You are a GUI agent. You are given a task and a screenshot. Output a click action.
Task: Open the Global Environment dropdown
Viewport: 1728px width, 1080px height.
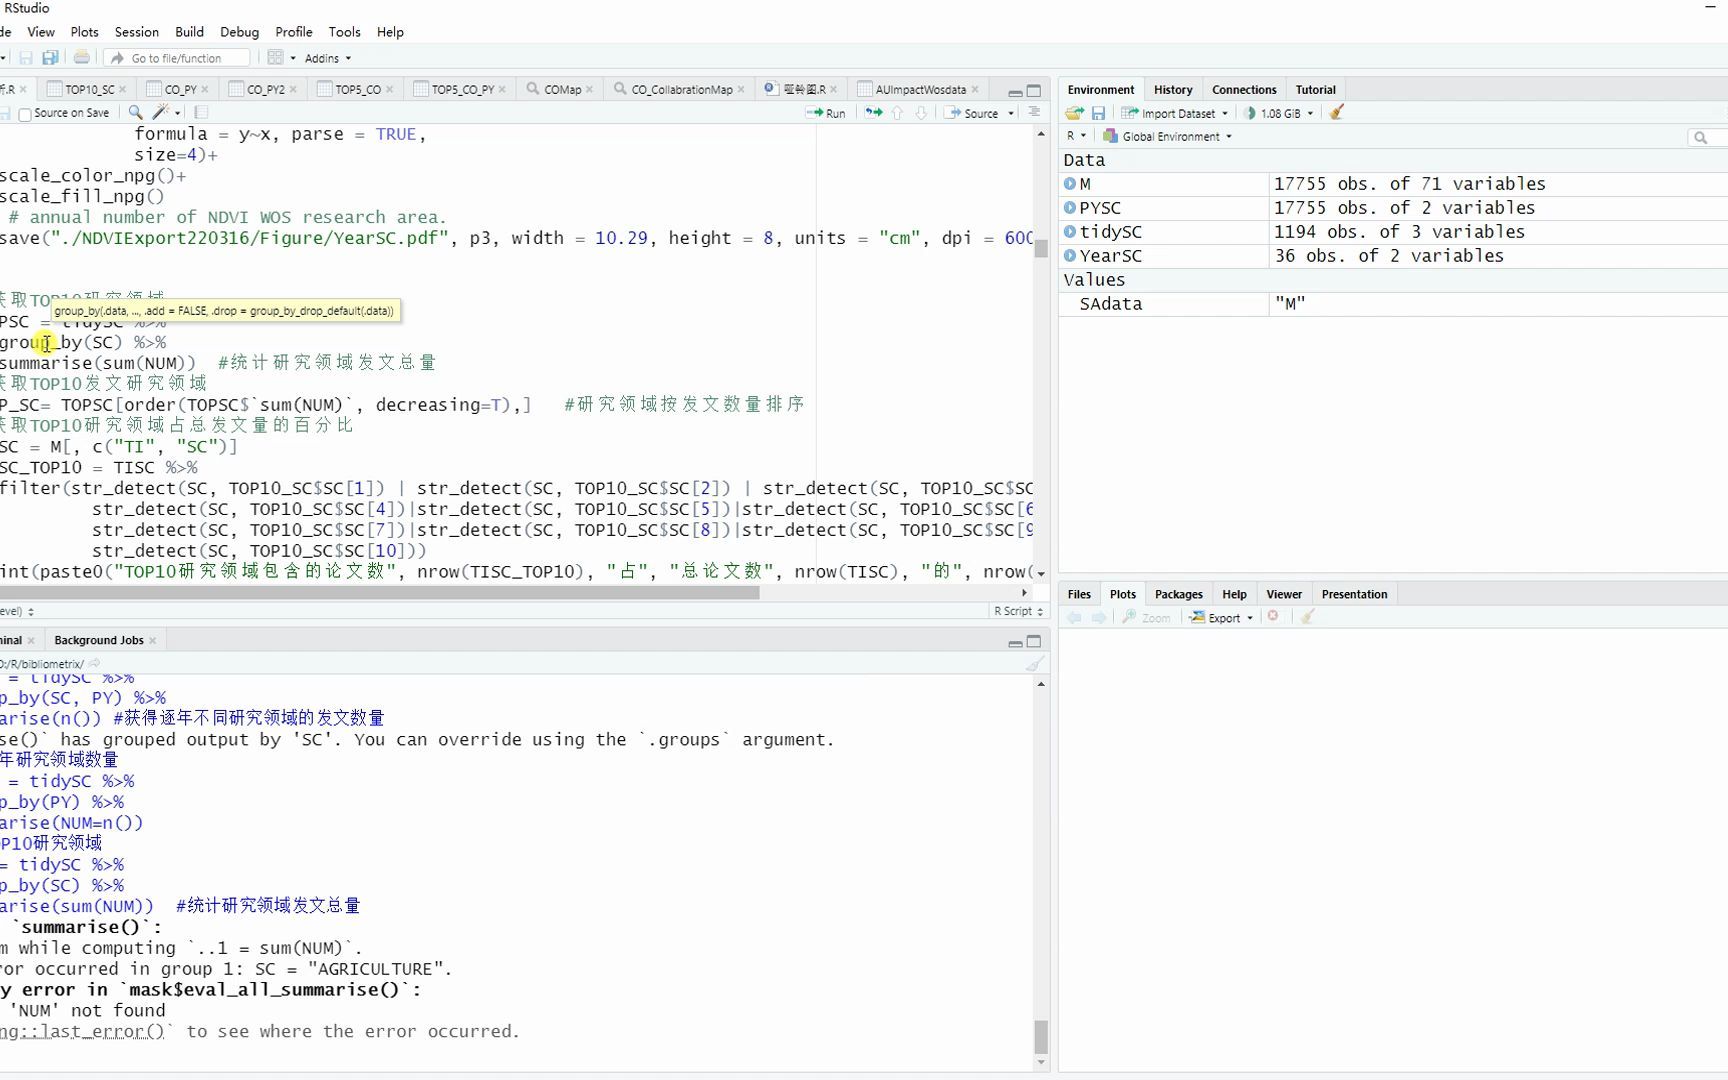pos(1167,136)
